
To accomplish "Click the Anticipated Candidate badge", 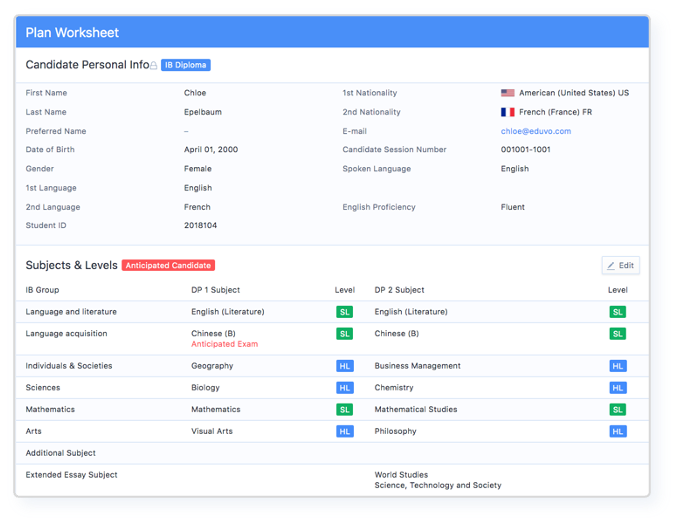I will 168,265.
